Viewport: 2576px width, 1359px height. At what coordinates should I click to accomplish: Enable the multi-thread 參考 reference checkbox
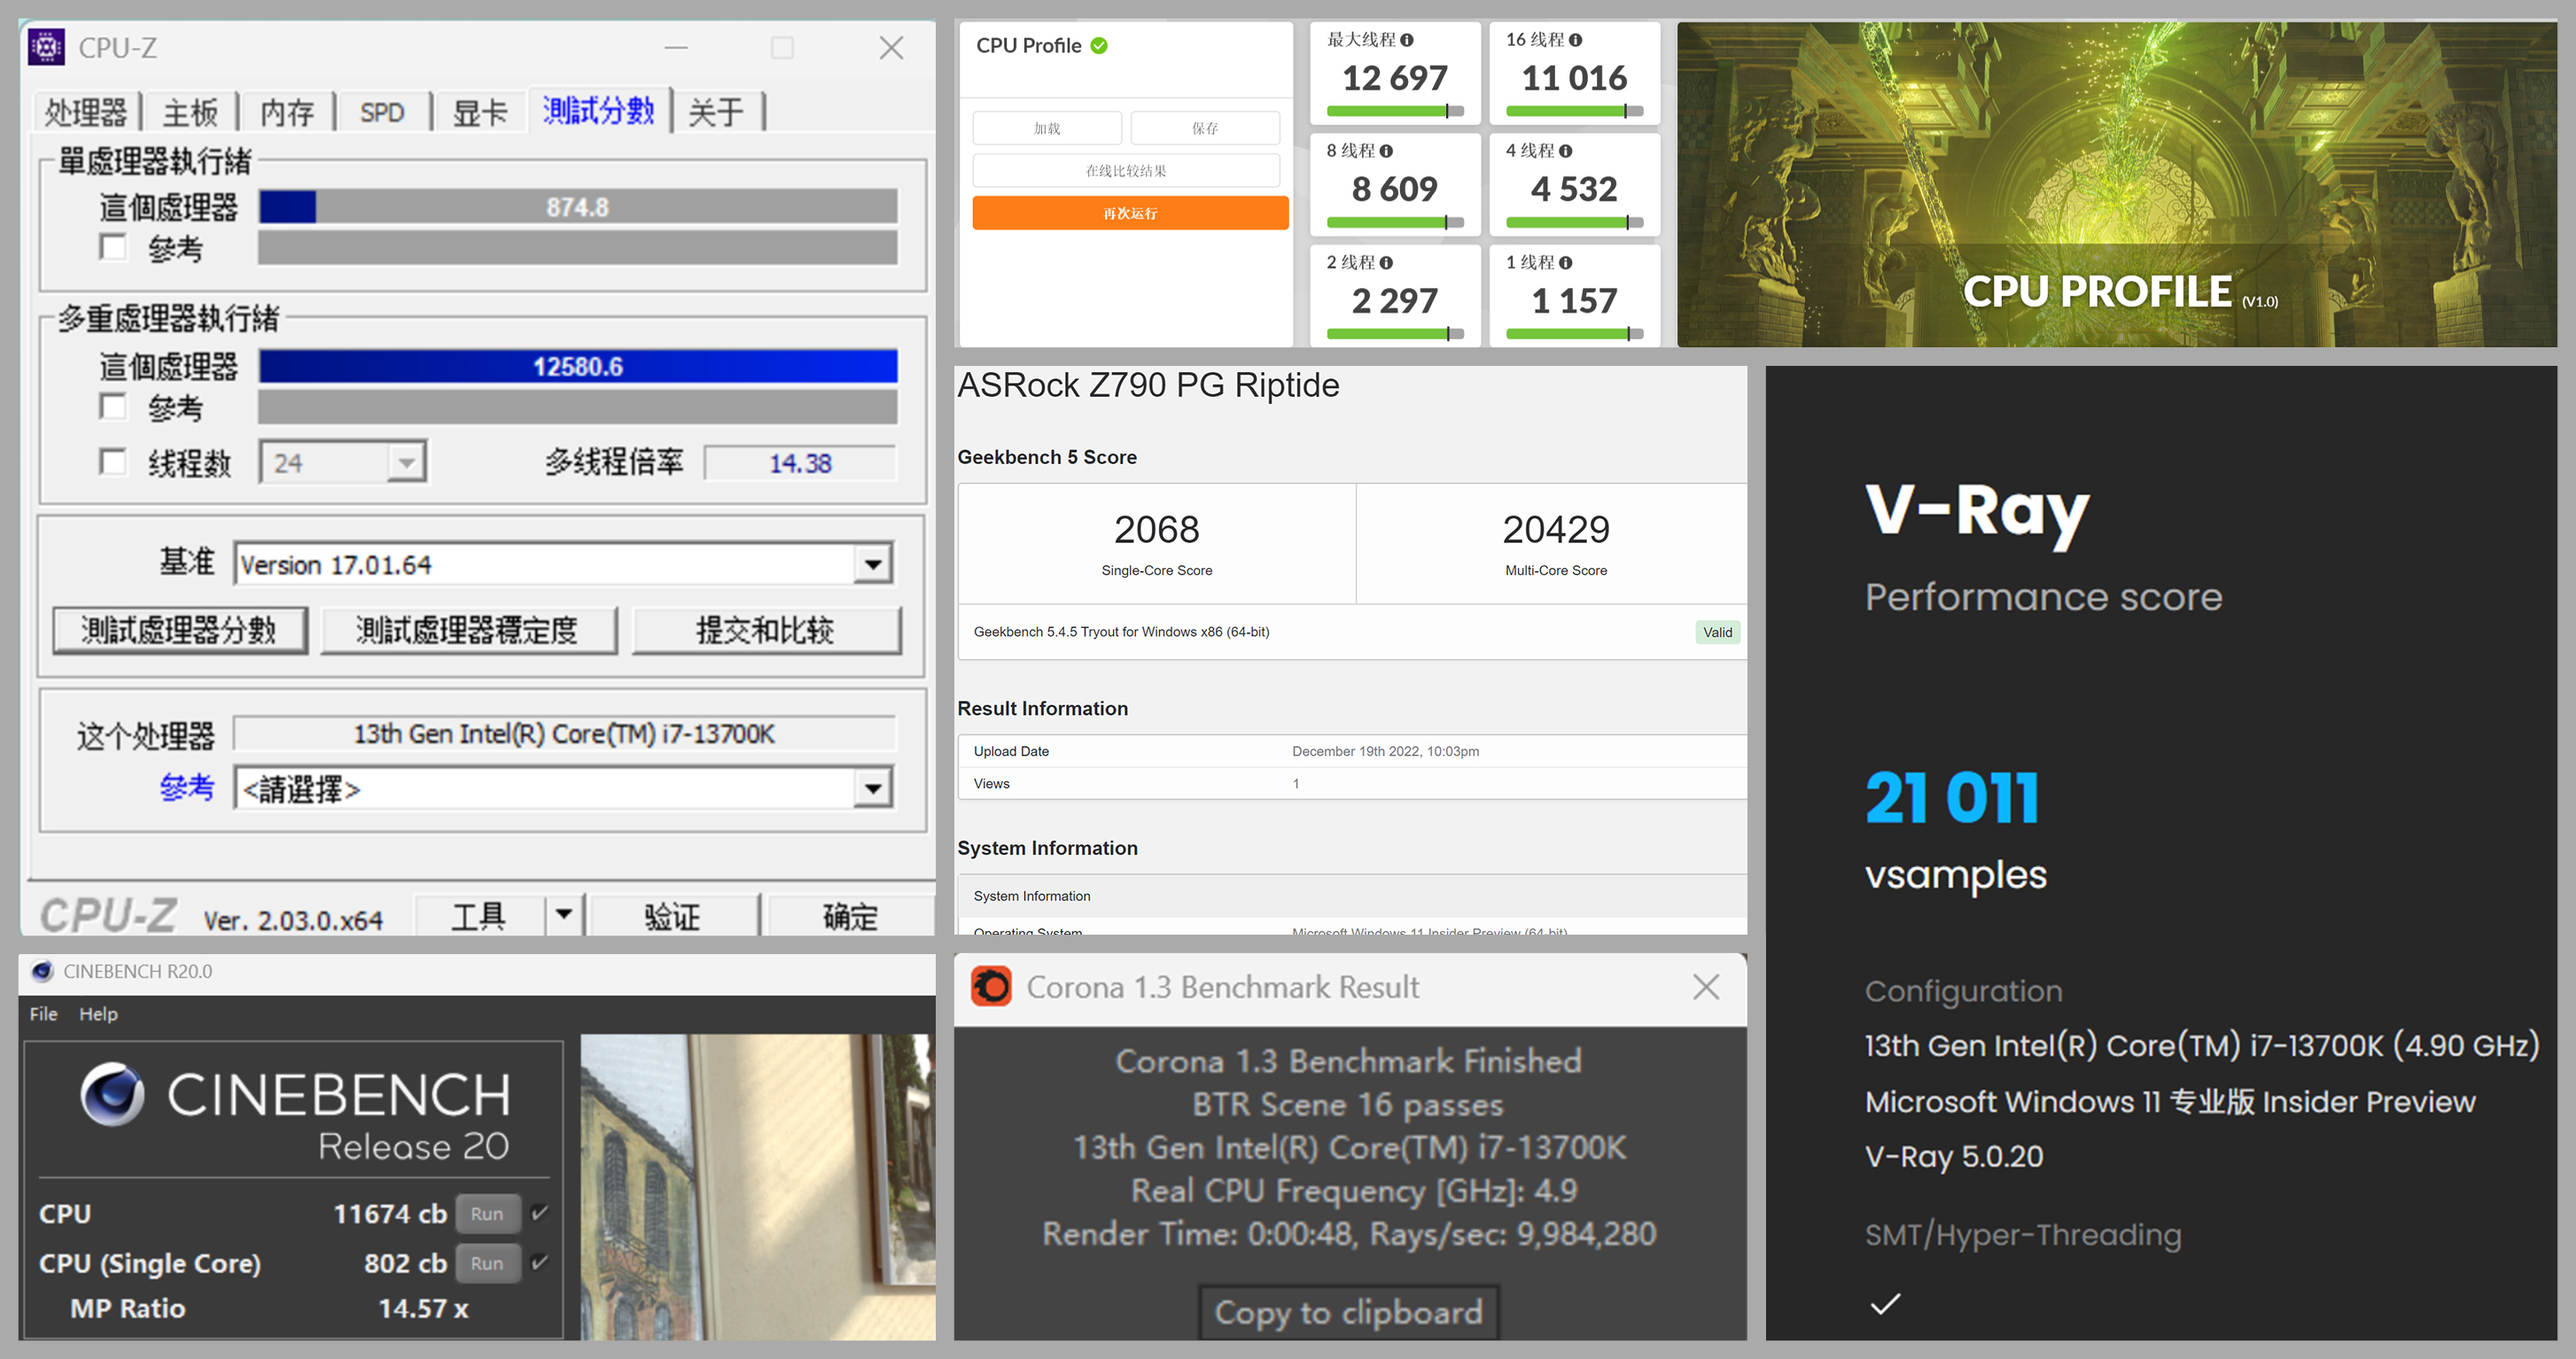point(113,407)
